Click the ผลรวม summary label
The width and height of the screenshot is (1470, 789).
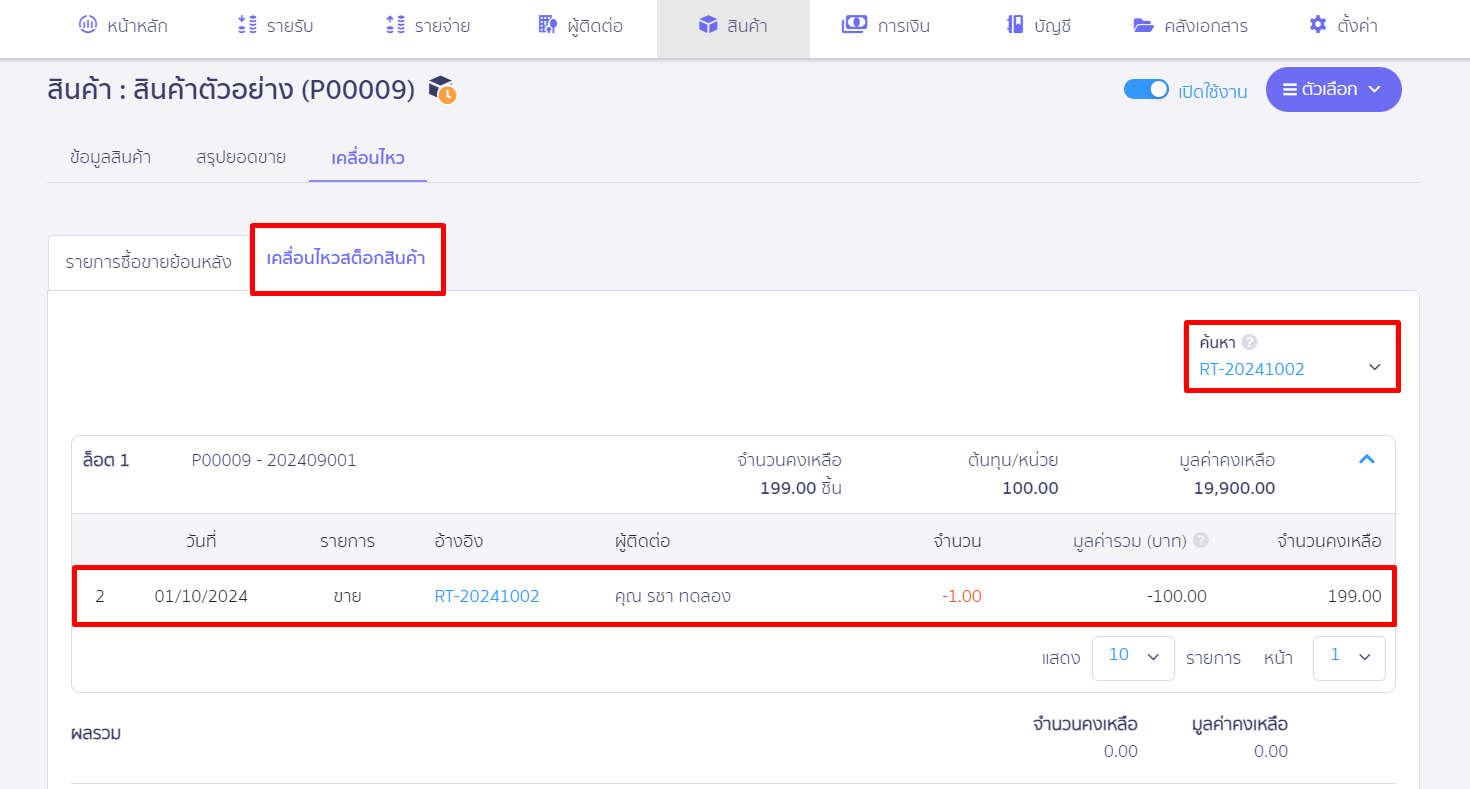[x=96, y=733]
